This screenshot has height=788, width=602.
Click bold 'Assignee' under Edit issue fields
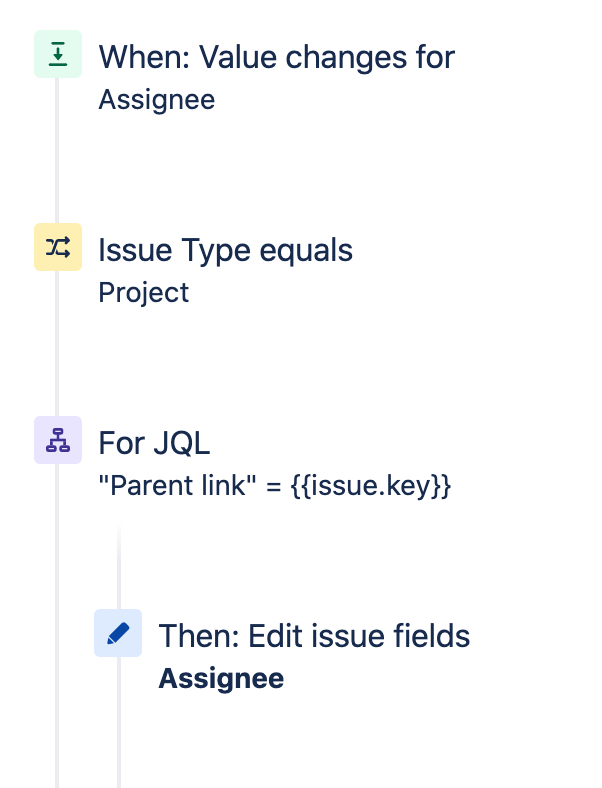[x=221, y=678]
